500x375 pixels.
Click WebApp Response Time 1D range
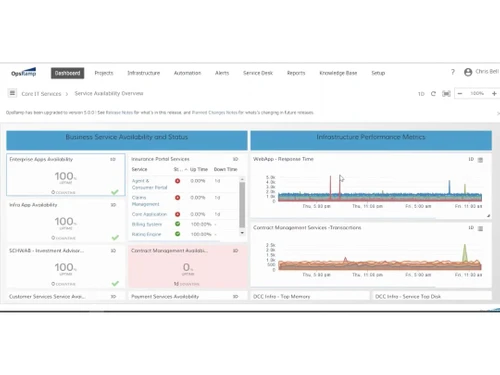click(471, 159)
